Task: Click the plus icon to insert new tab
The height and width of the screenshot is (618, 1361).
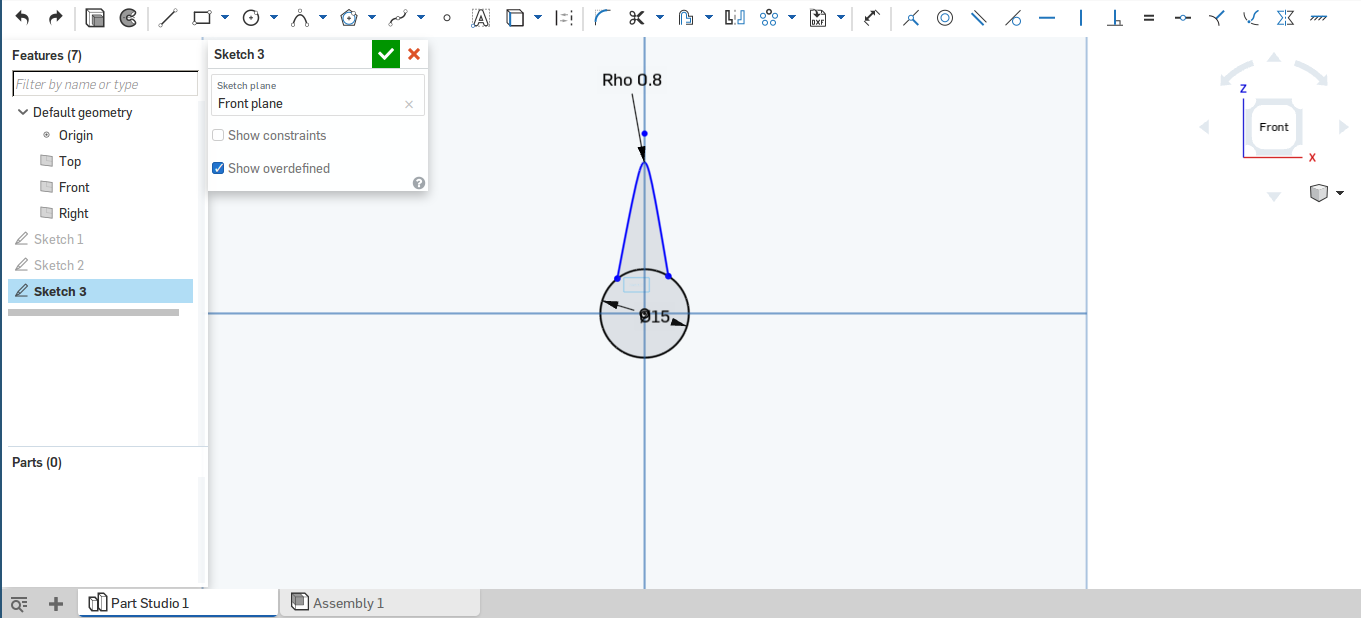Action: (56, 604)
